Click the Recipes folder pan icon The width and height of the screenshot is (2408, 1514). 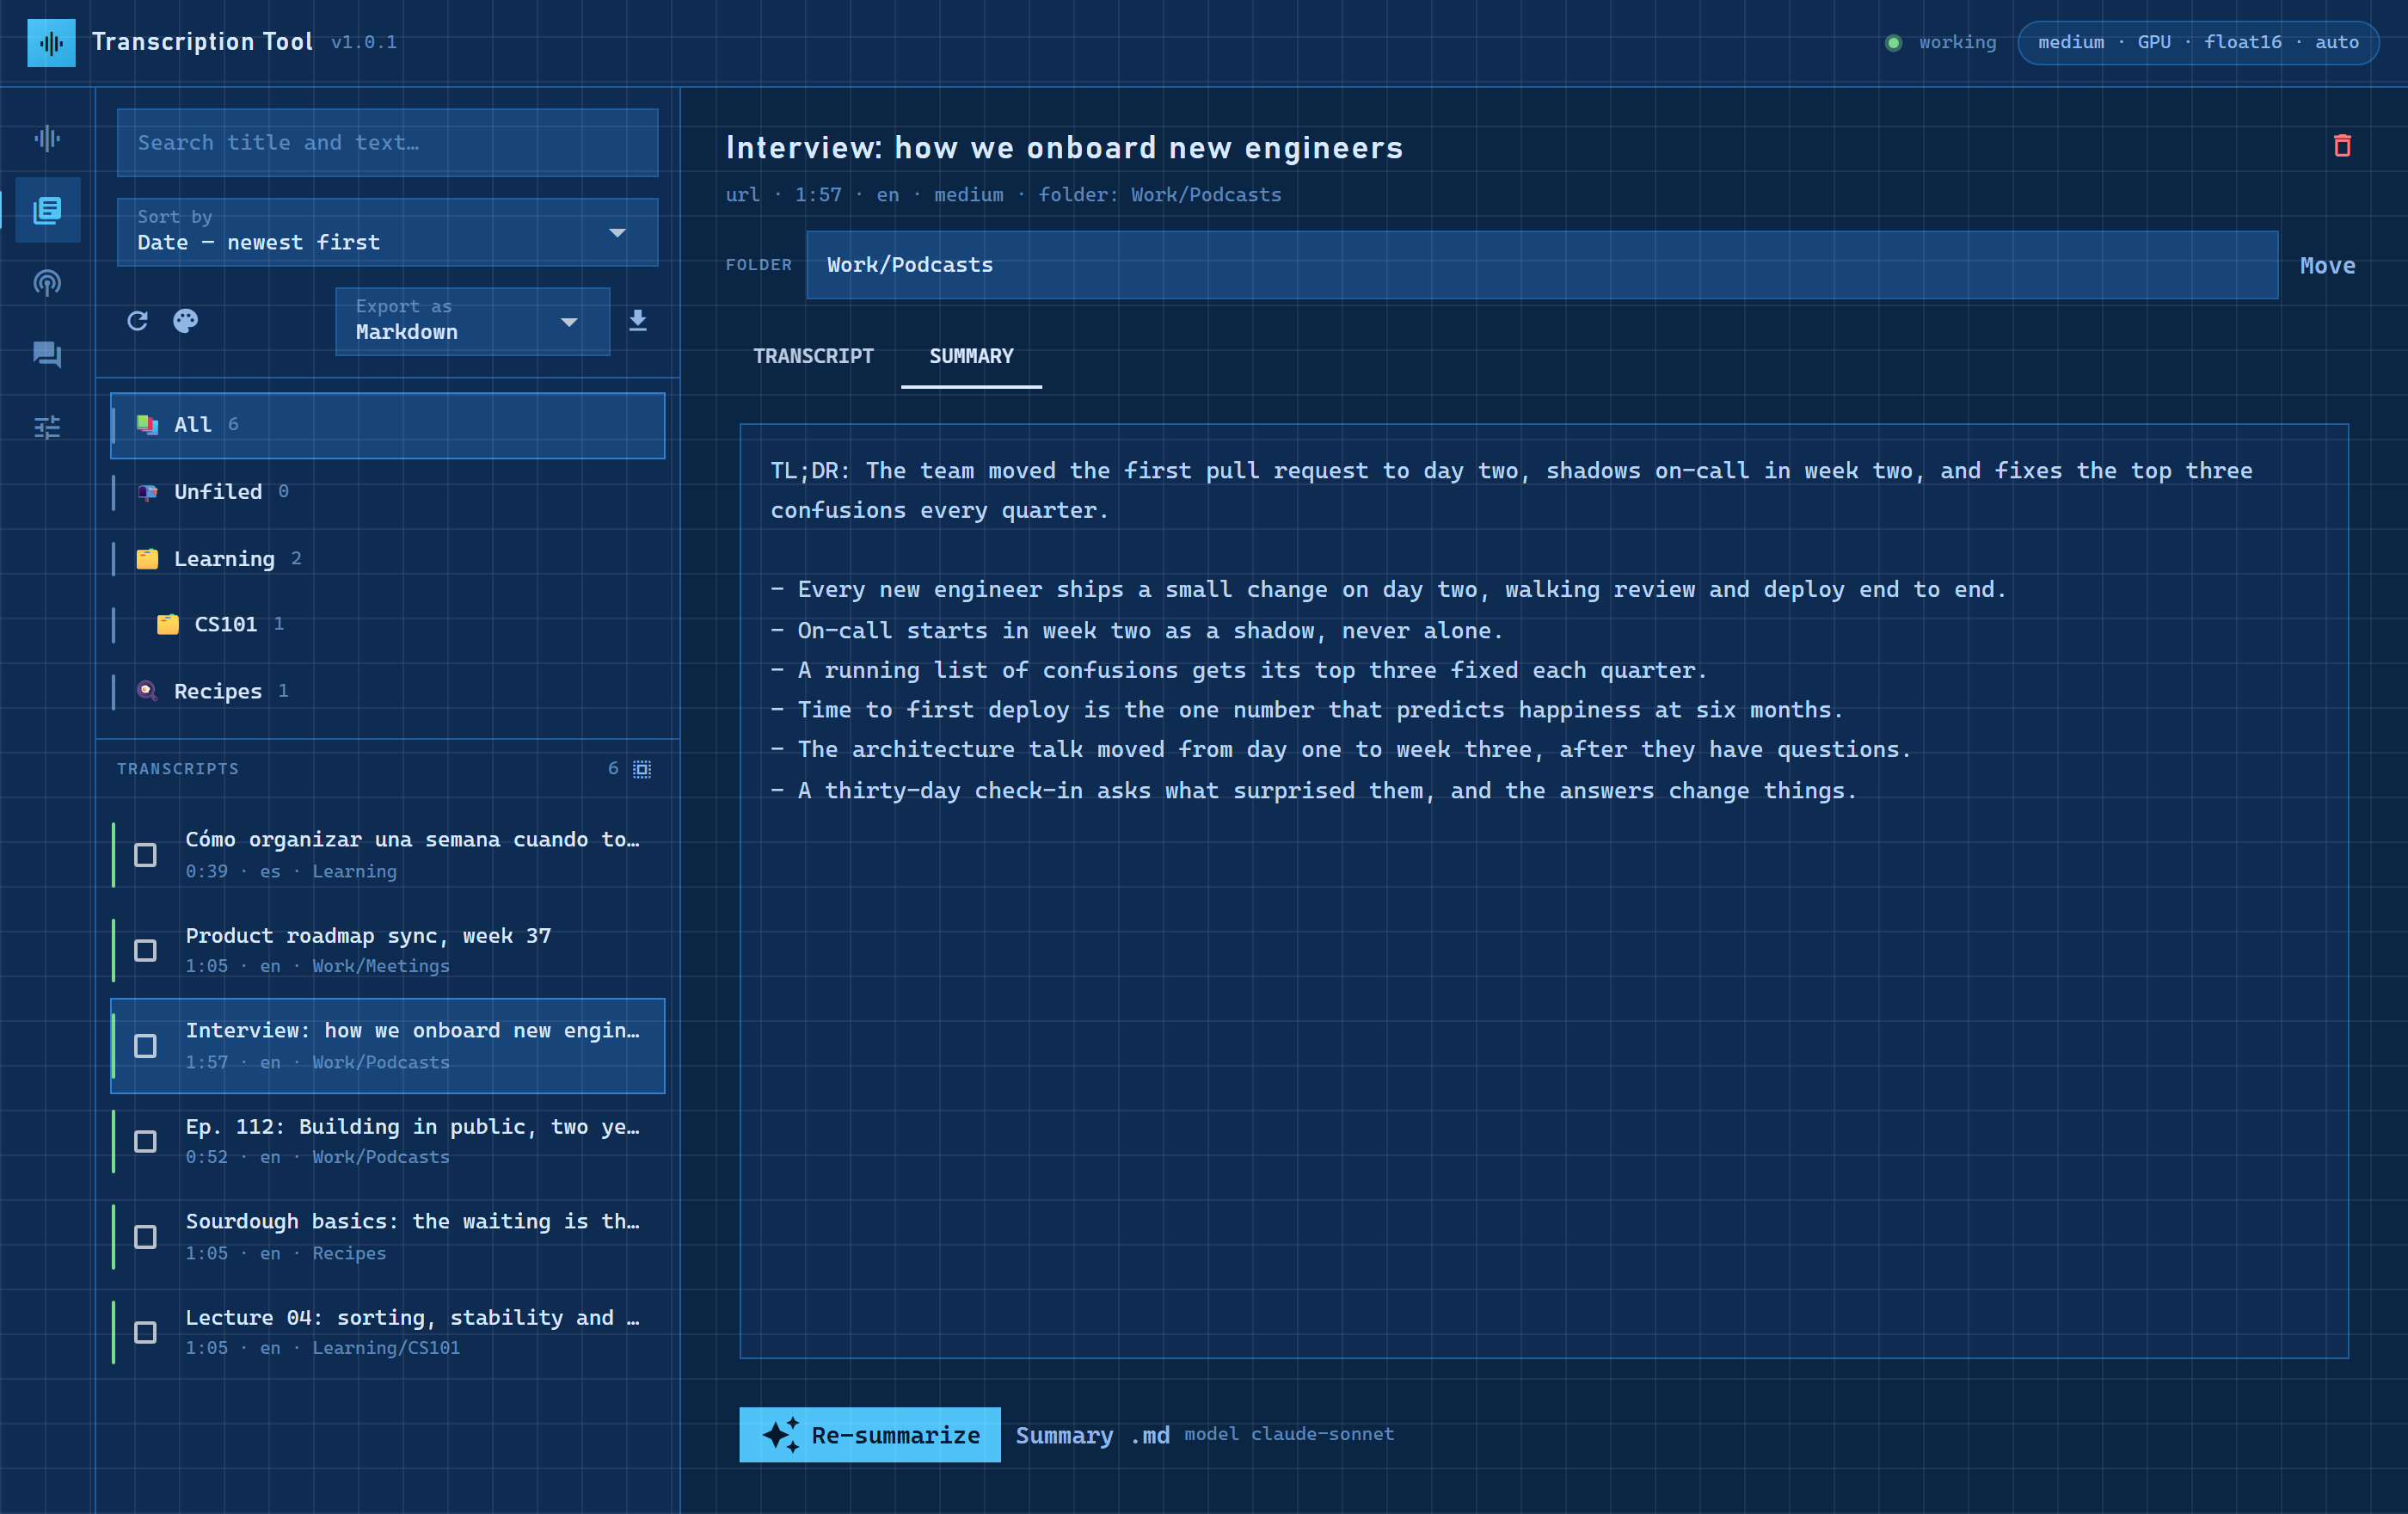coord(147,691)
